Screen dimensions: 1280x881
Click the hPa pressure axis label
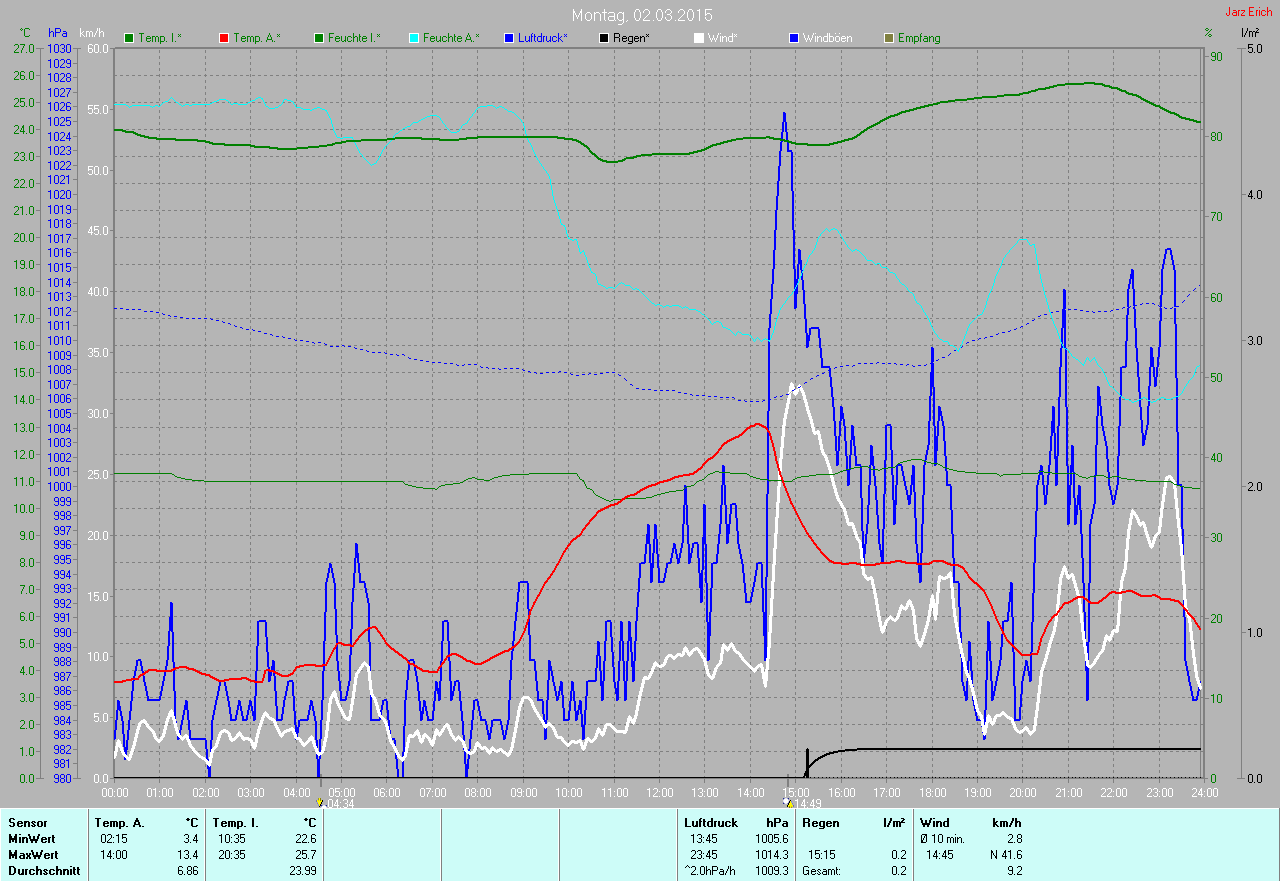(x=58, y=33)
